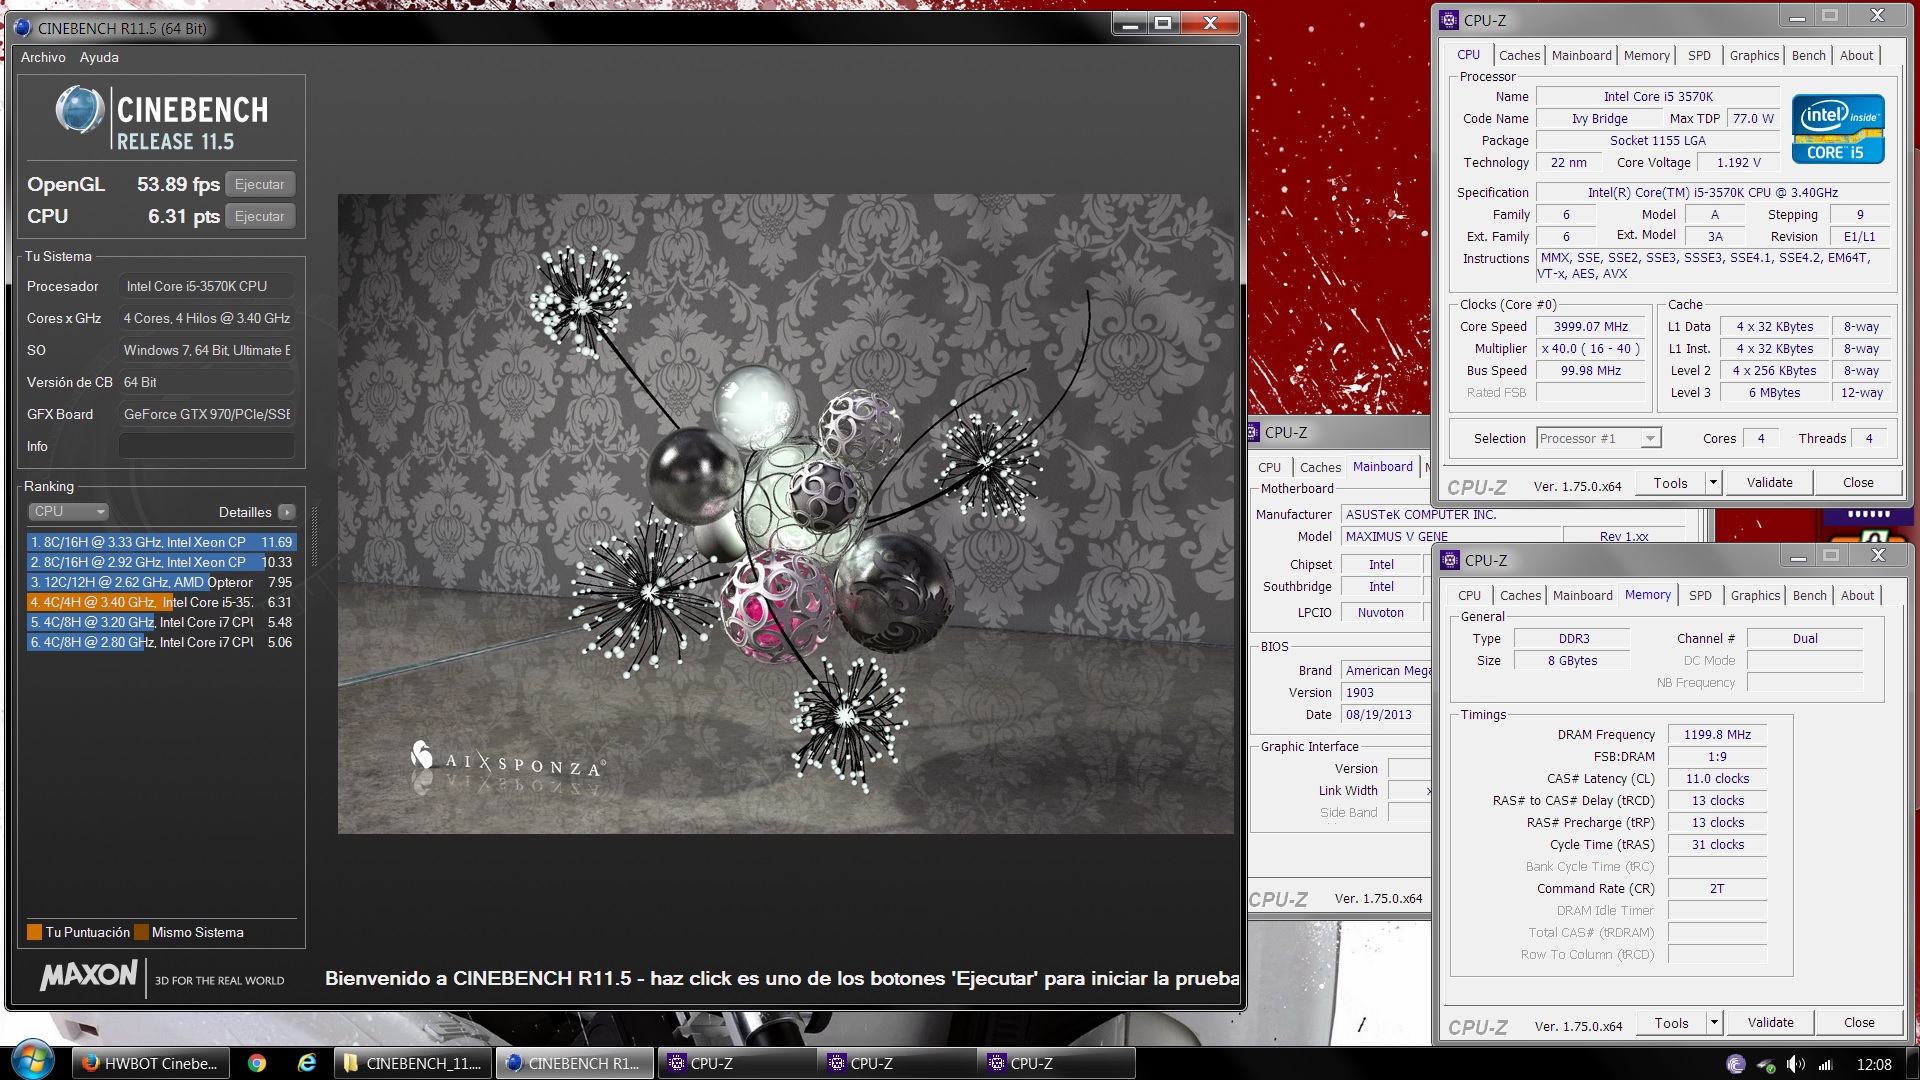This screenshot has height=1080, width=1920.
Task: Click Tools in Memory CPU-Z window
Action: (x=1671, y=1023)
